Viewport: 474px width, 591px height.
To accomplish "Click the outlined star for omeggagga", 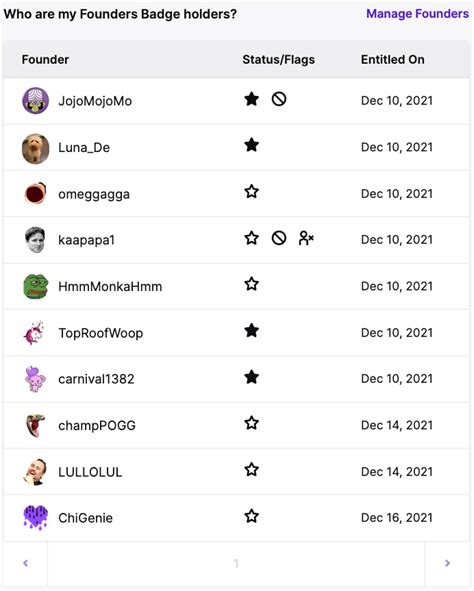I will (x=251, y=191).
